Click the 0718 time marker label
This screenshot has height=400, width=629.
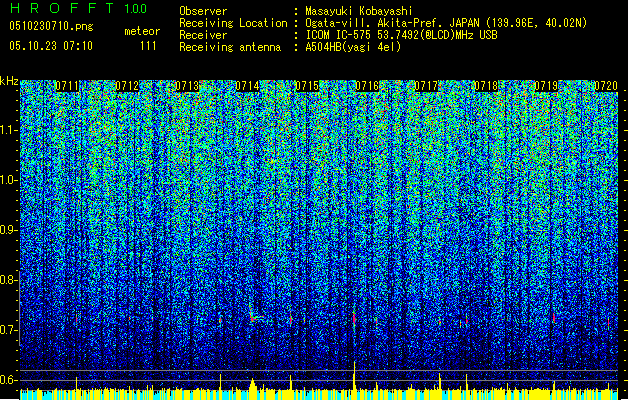(x=486, y=86)
